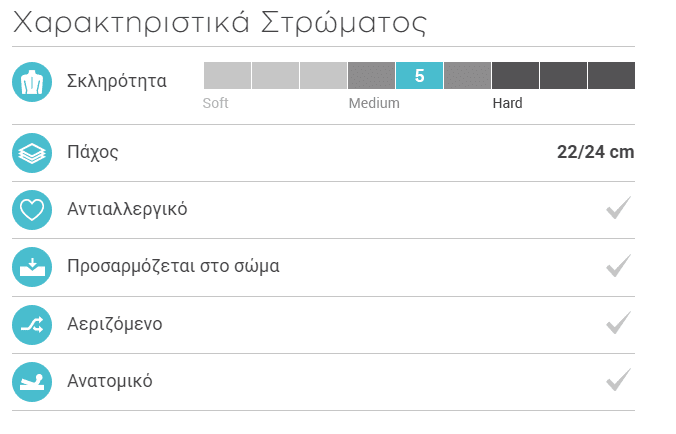
Task: Click the checkmark in the Αντιαλλεργικό row
Action: 619,209
